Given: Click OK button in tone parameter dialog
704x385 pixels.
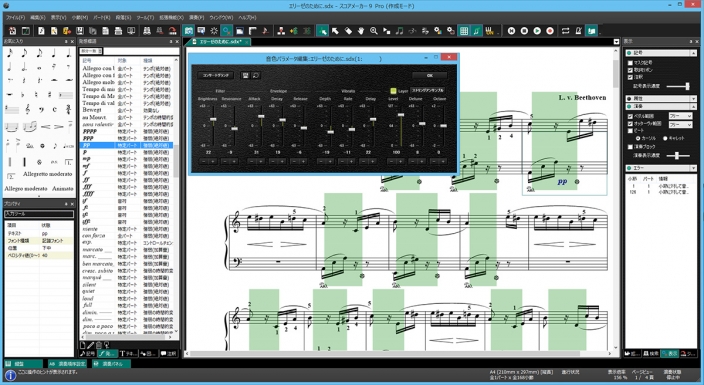Looking at the screenshot, I should click(430, 75).
